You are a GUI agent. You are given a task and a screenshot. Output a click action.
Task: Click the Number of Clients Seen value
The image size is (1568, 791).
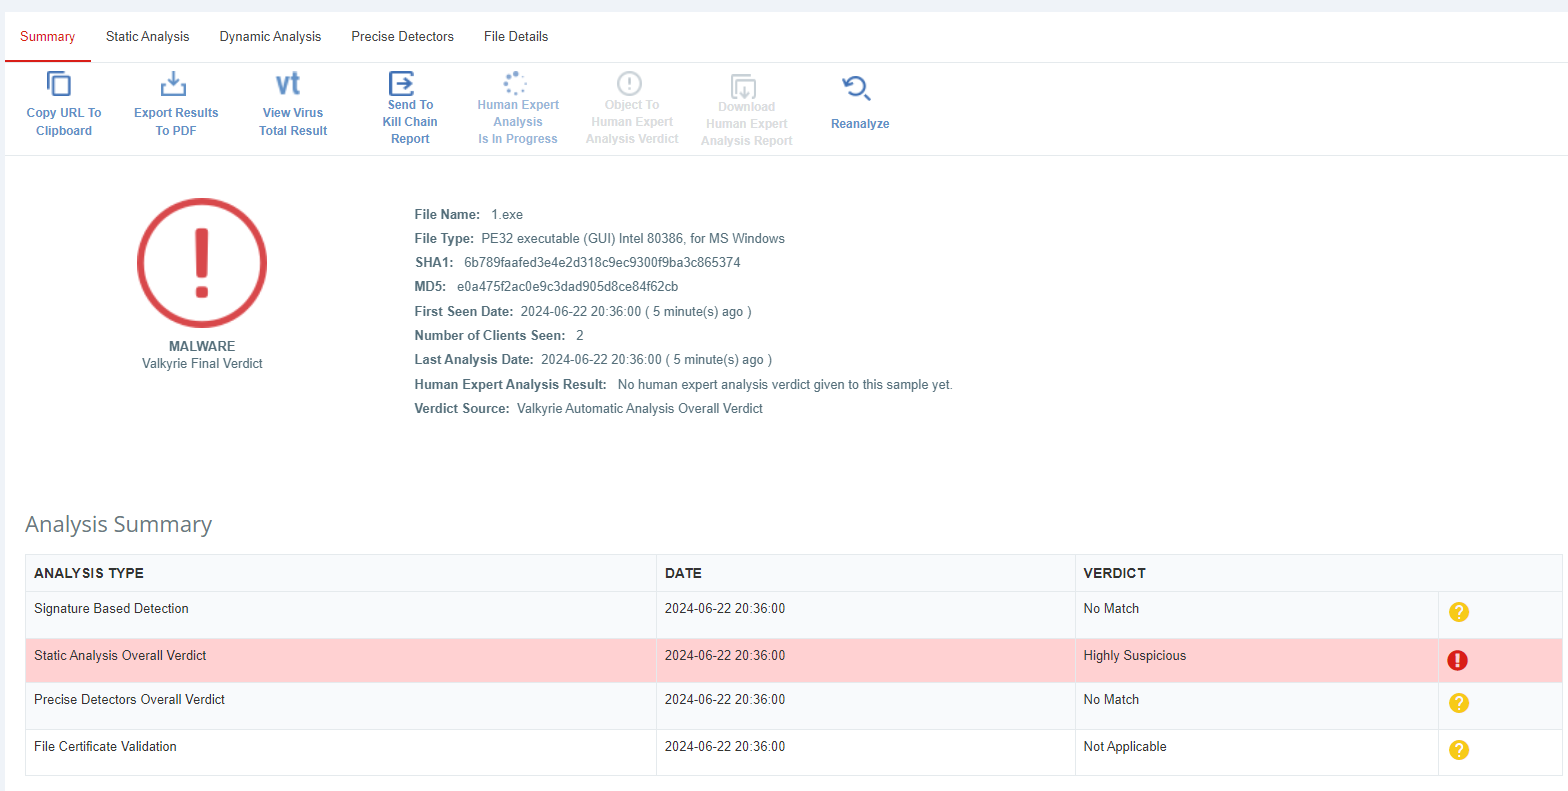coord(580,336)
